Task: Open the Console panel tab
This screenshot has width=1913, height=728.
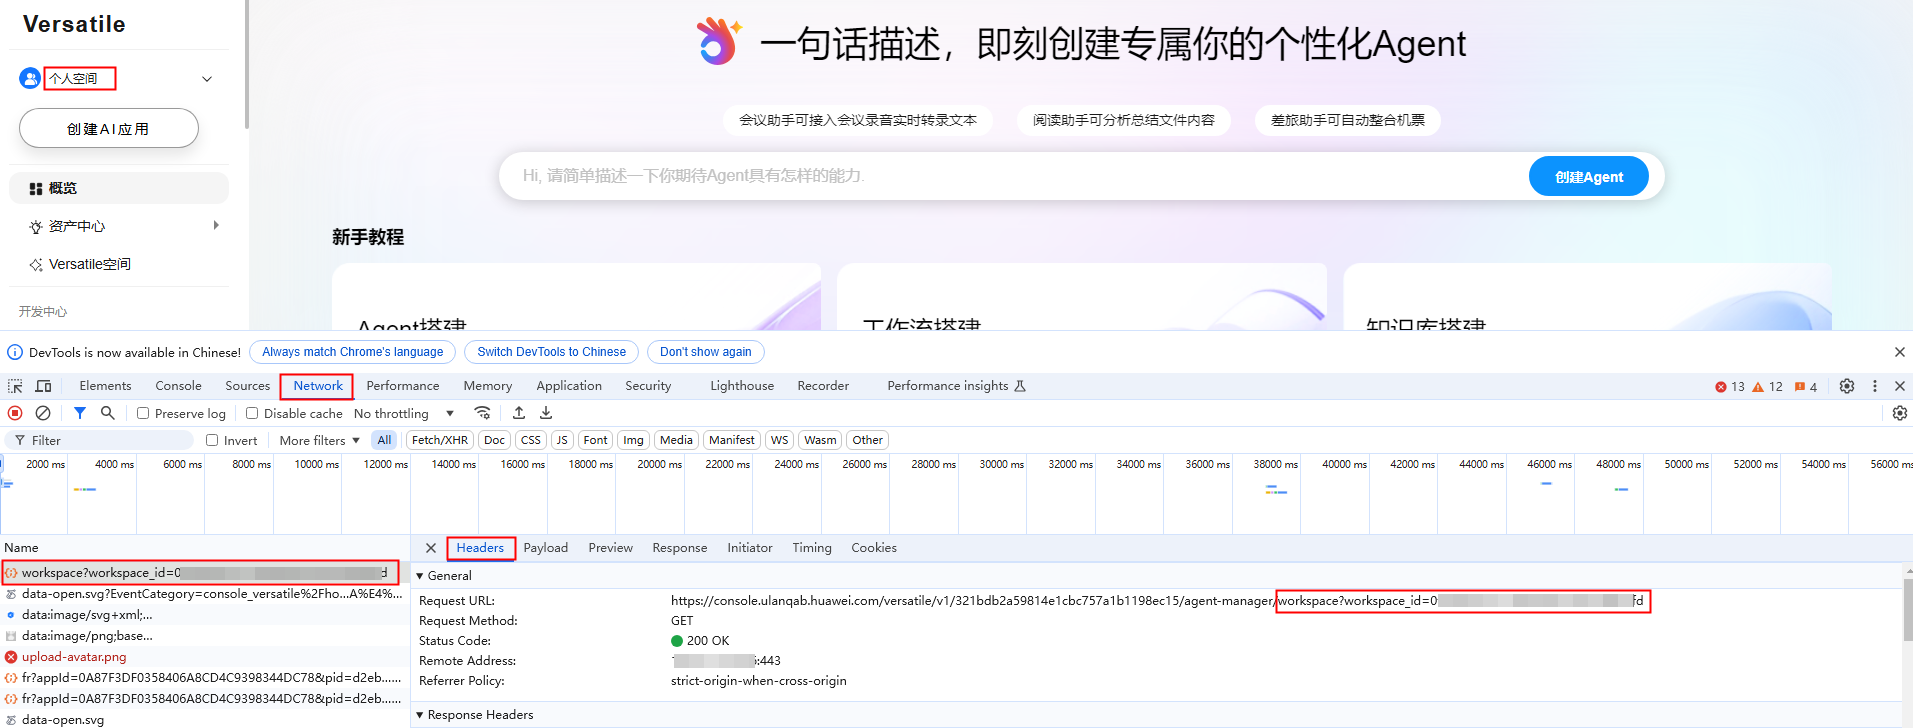Action: tap(178, 386)
